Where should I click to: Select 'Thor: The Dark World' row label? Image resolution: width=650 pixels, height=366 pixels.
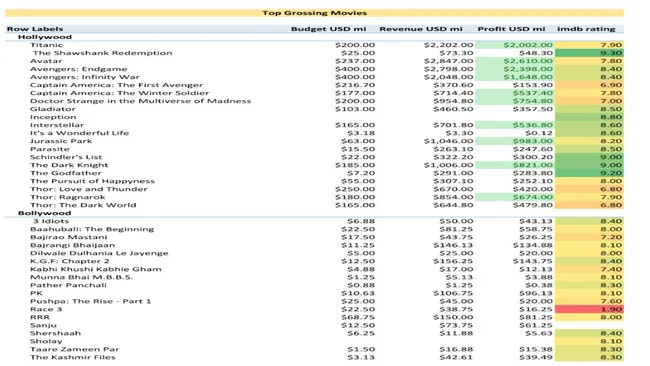tap(83, 205)
